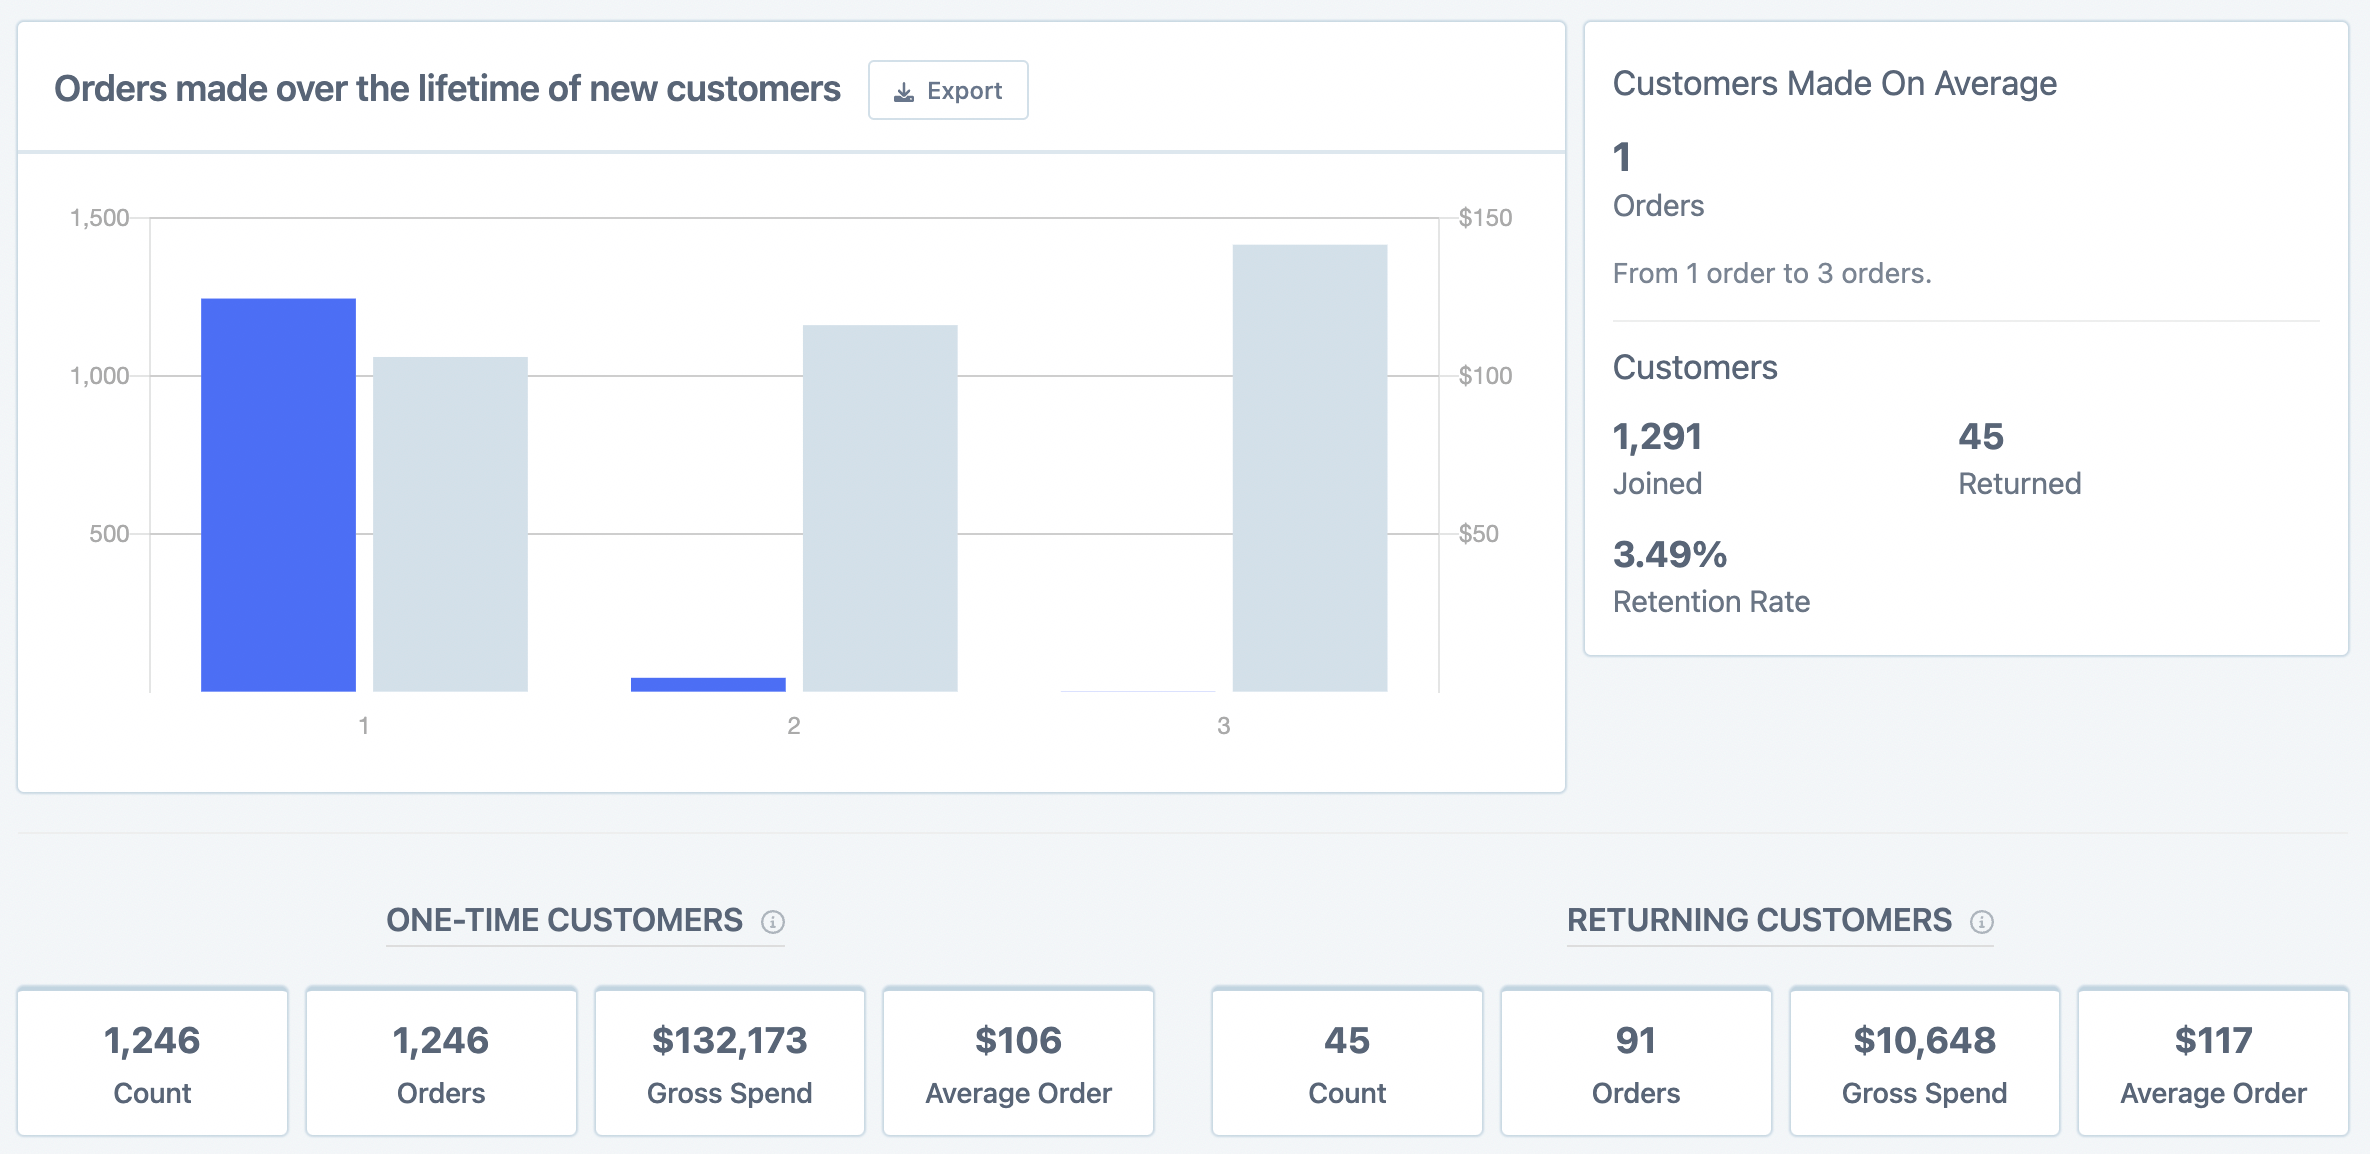The height and width of the screenshot is (1154, 2370).
Task: Switch to the RETURNING CUSTOMERS section heading
Action: click(1758, 919)
